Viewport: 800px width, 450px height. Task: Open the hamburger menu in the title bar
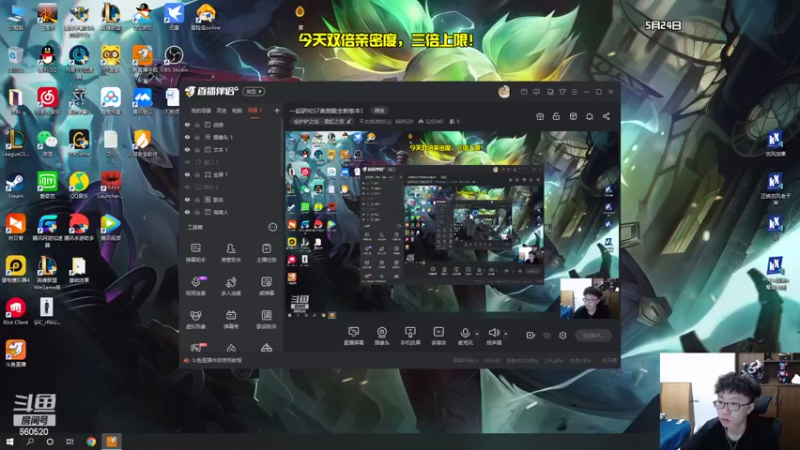pos(574,92)
